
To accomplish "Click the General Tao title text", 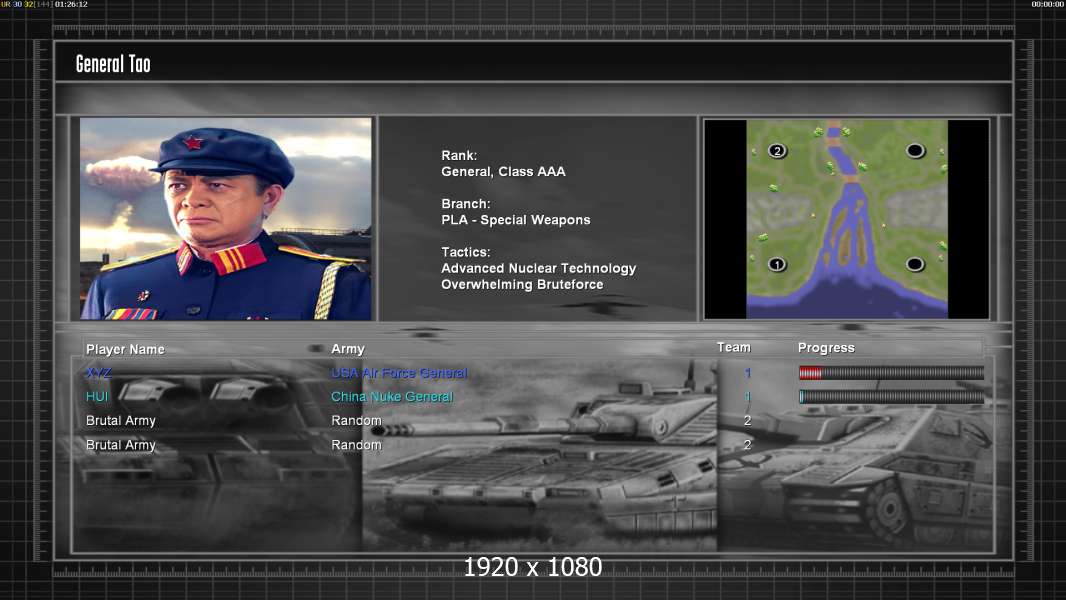I will (113, 64).
